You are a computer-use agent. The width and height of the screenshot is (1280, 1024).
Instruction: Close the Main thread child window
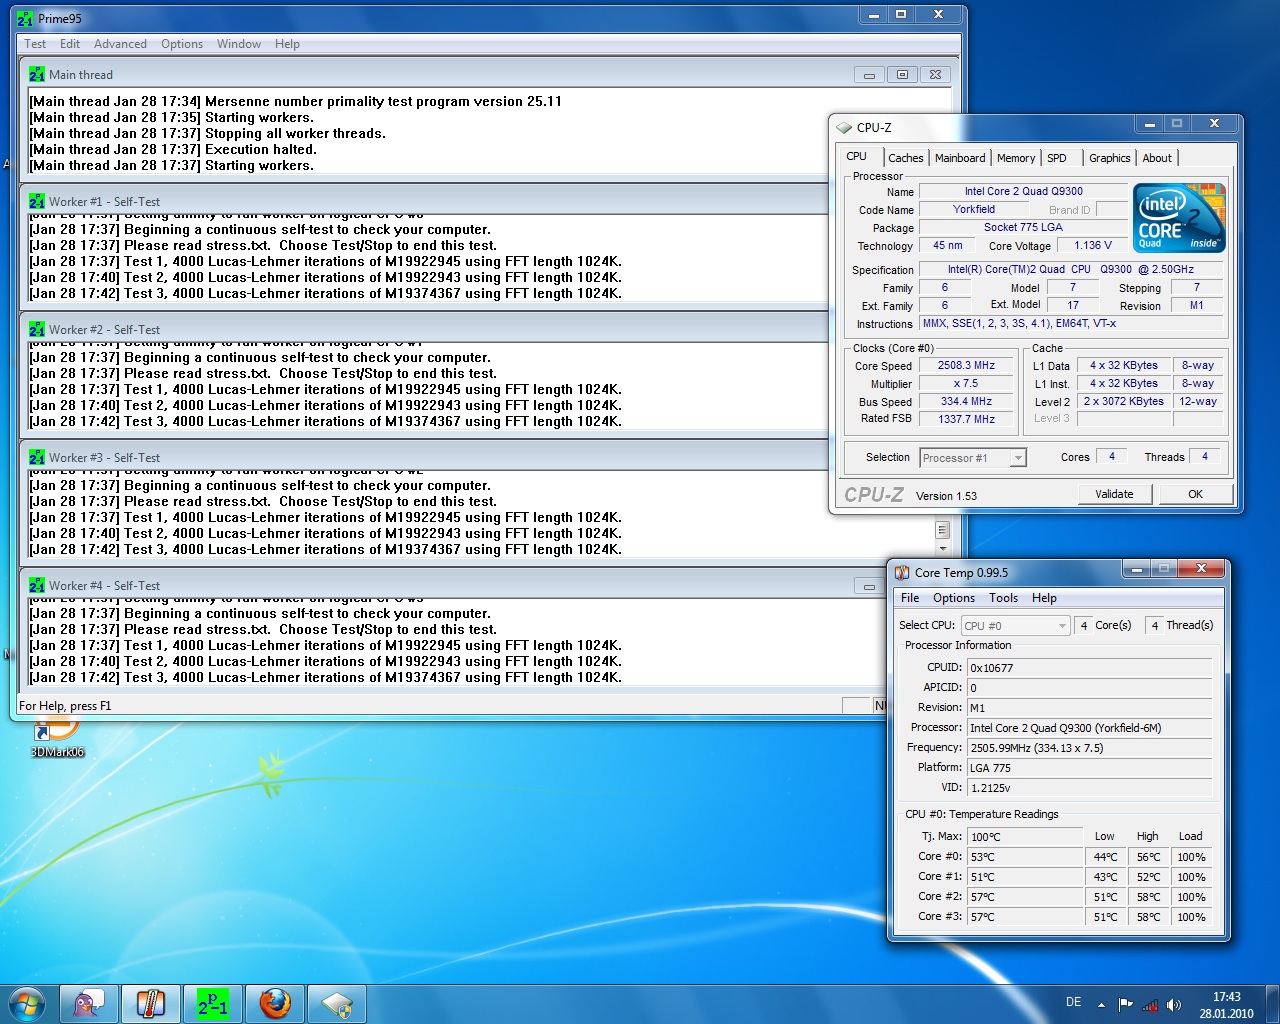pos(935,75)
